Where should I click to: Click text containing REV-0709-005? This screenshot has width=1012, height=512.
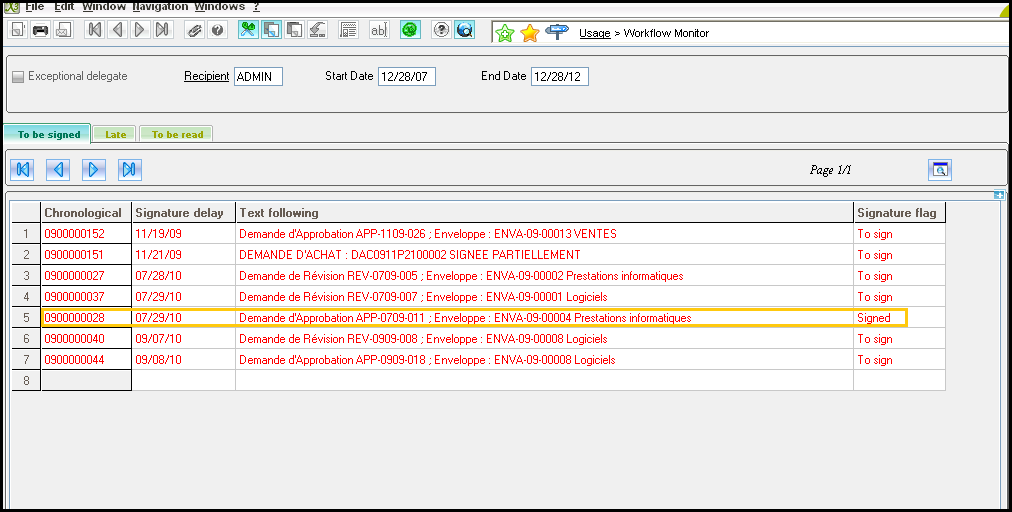click(461, 276)
